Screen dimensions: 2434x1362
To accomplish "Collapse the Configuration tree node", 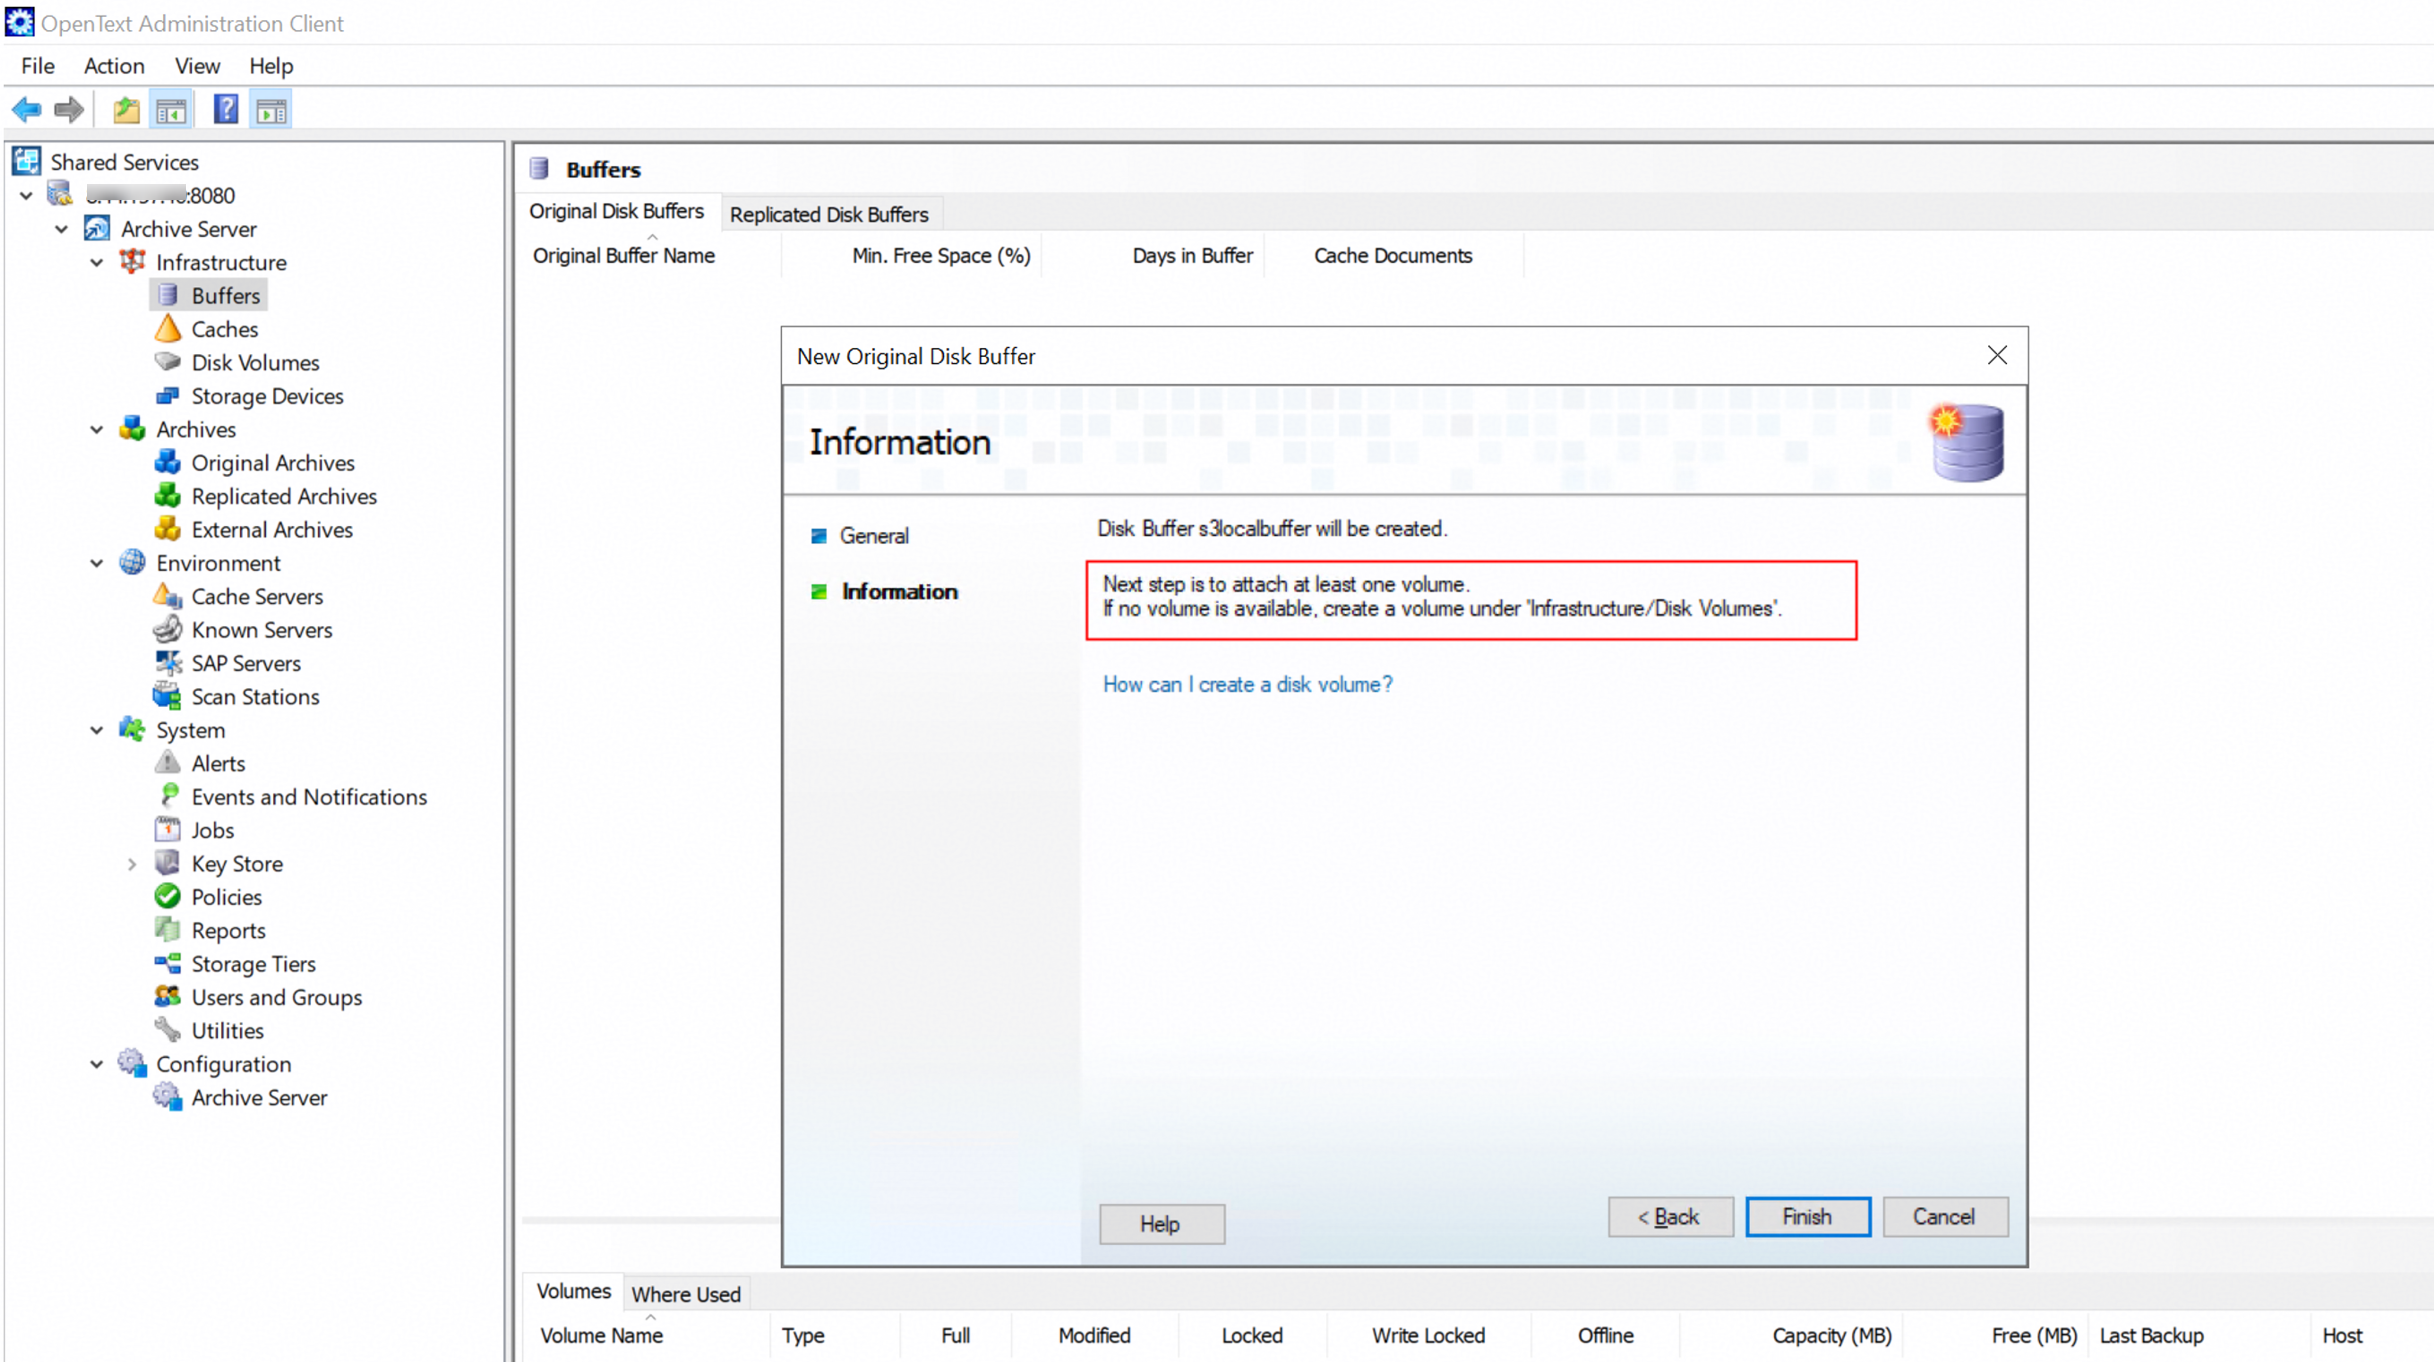I will coord(97,1064).
